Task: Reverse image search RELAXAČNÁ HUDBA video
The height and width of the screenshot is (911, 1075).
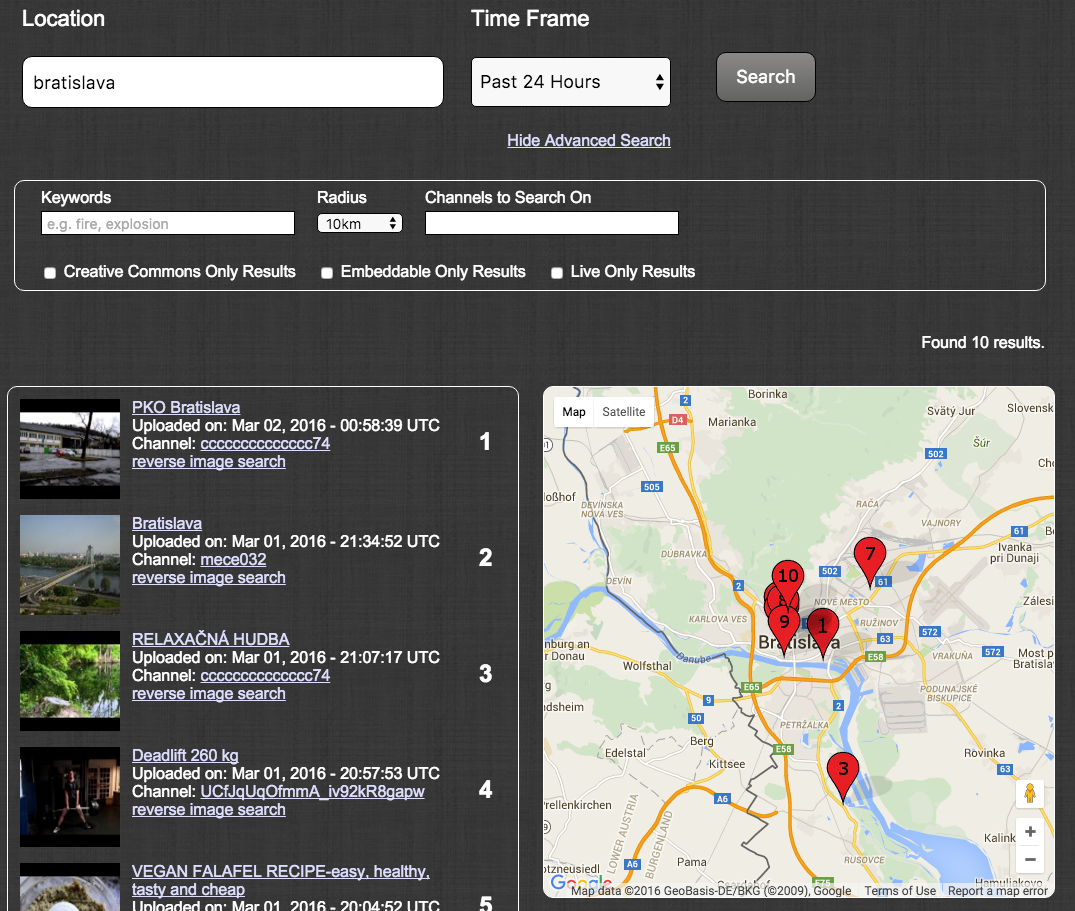Action: (x=208, y=693)
